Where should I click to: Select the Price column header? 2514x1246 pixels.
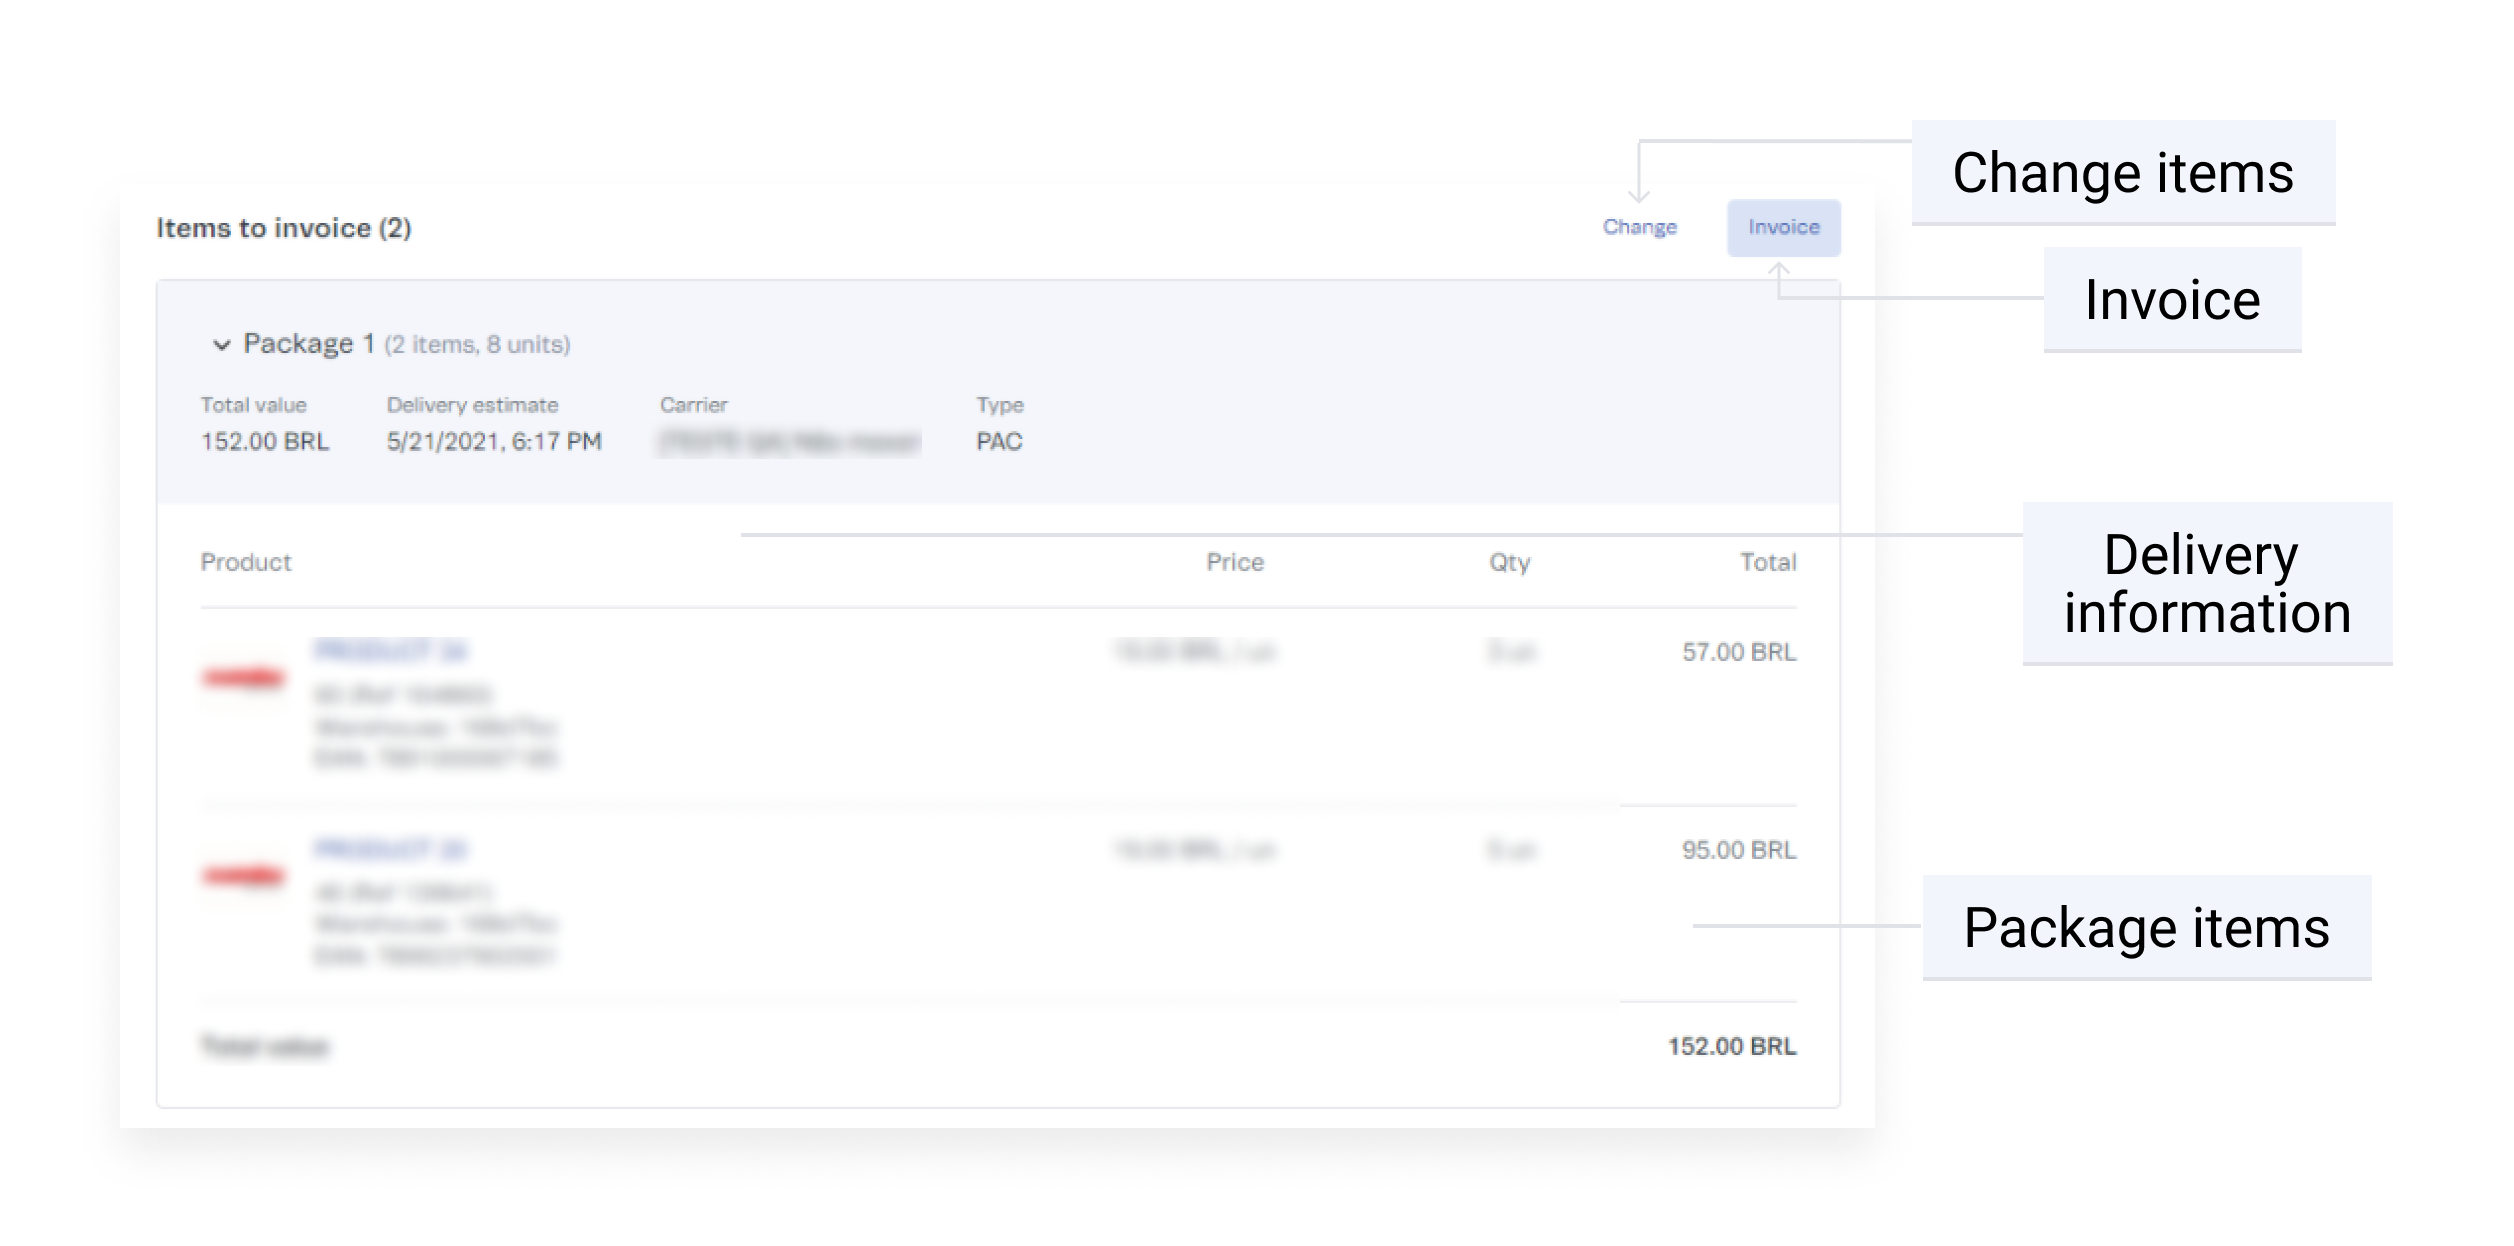1235,562
